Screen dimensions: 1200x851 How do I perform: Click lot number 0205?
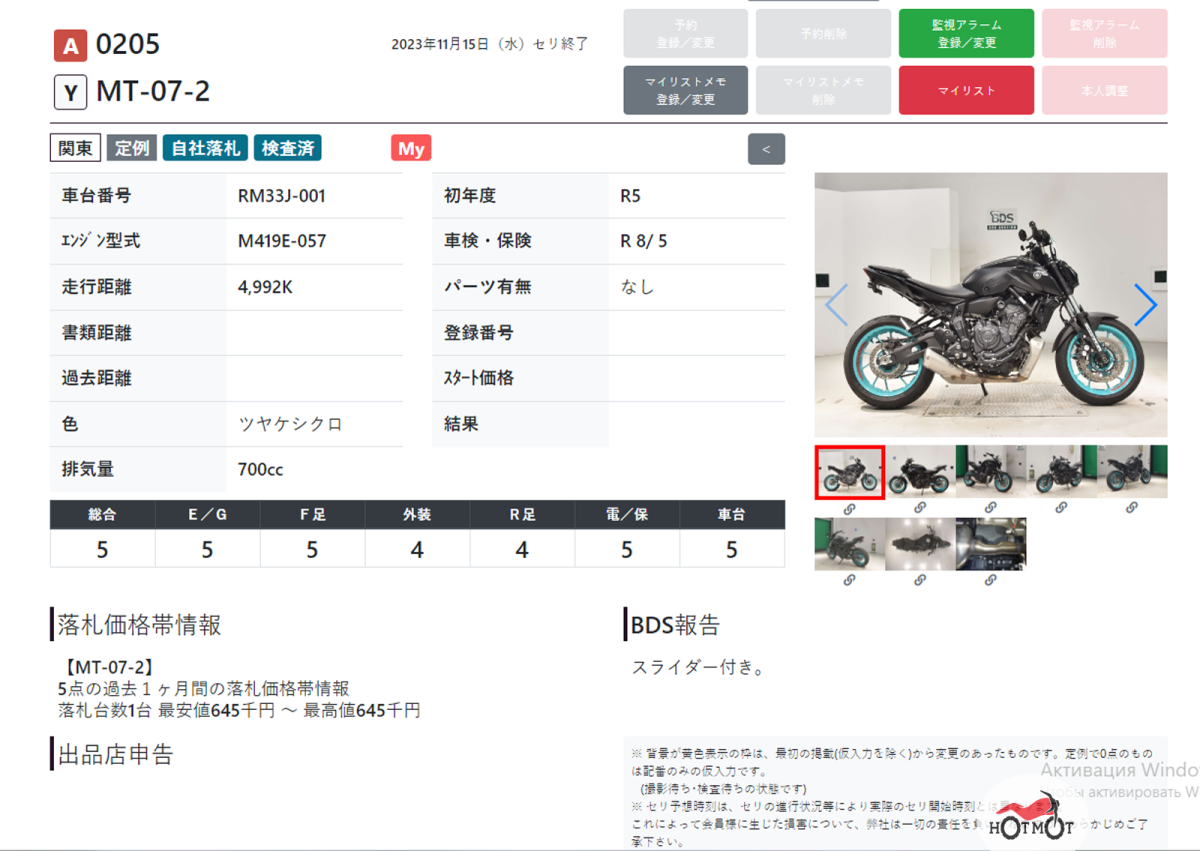[128, 45]
